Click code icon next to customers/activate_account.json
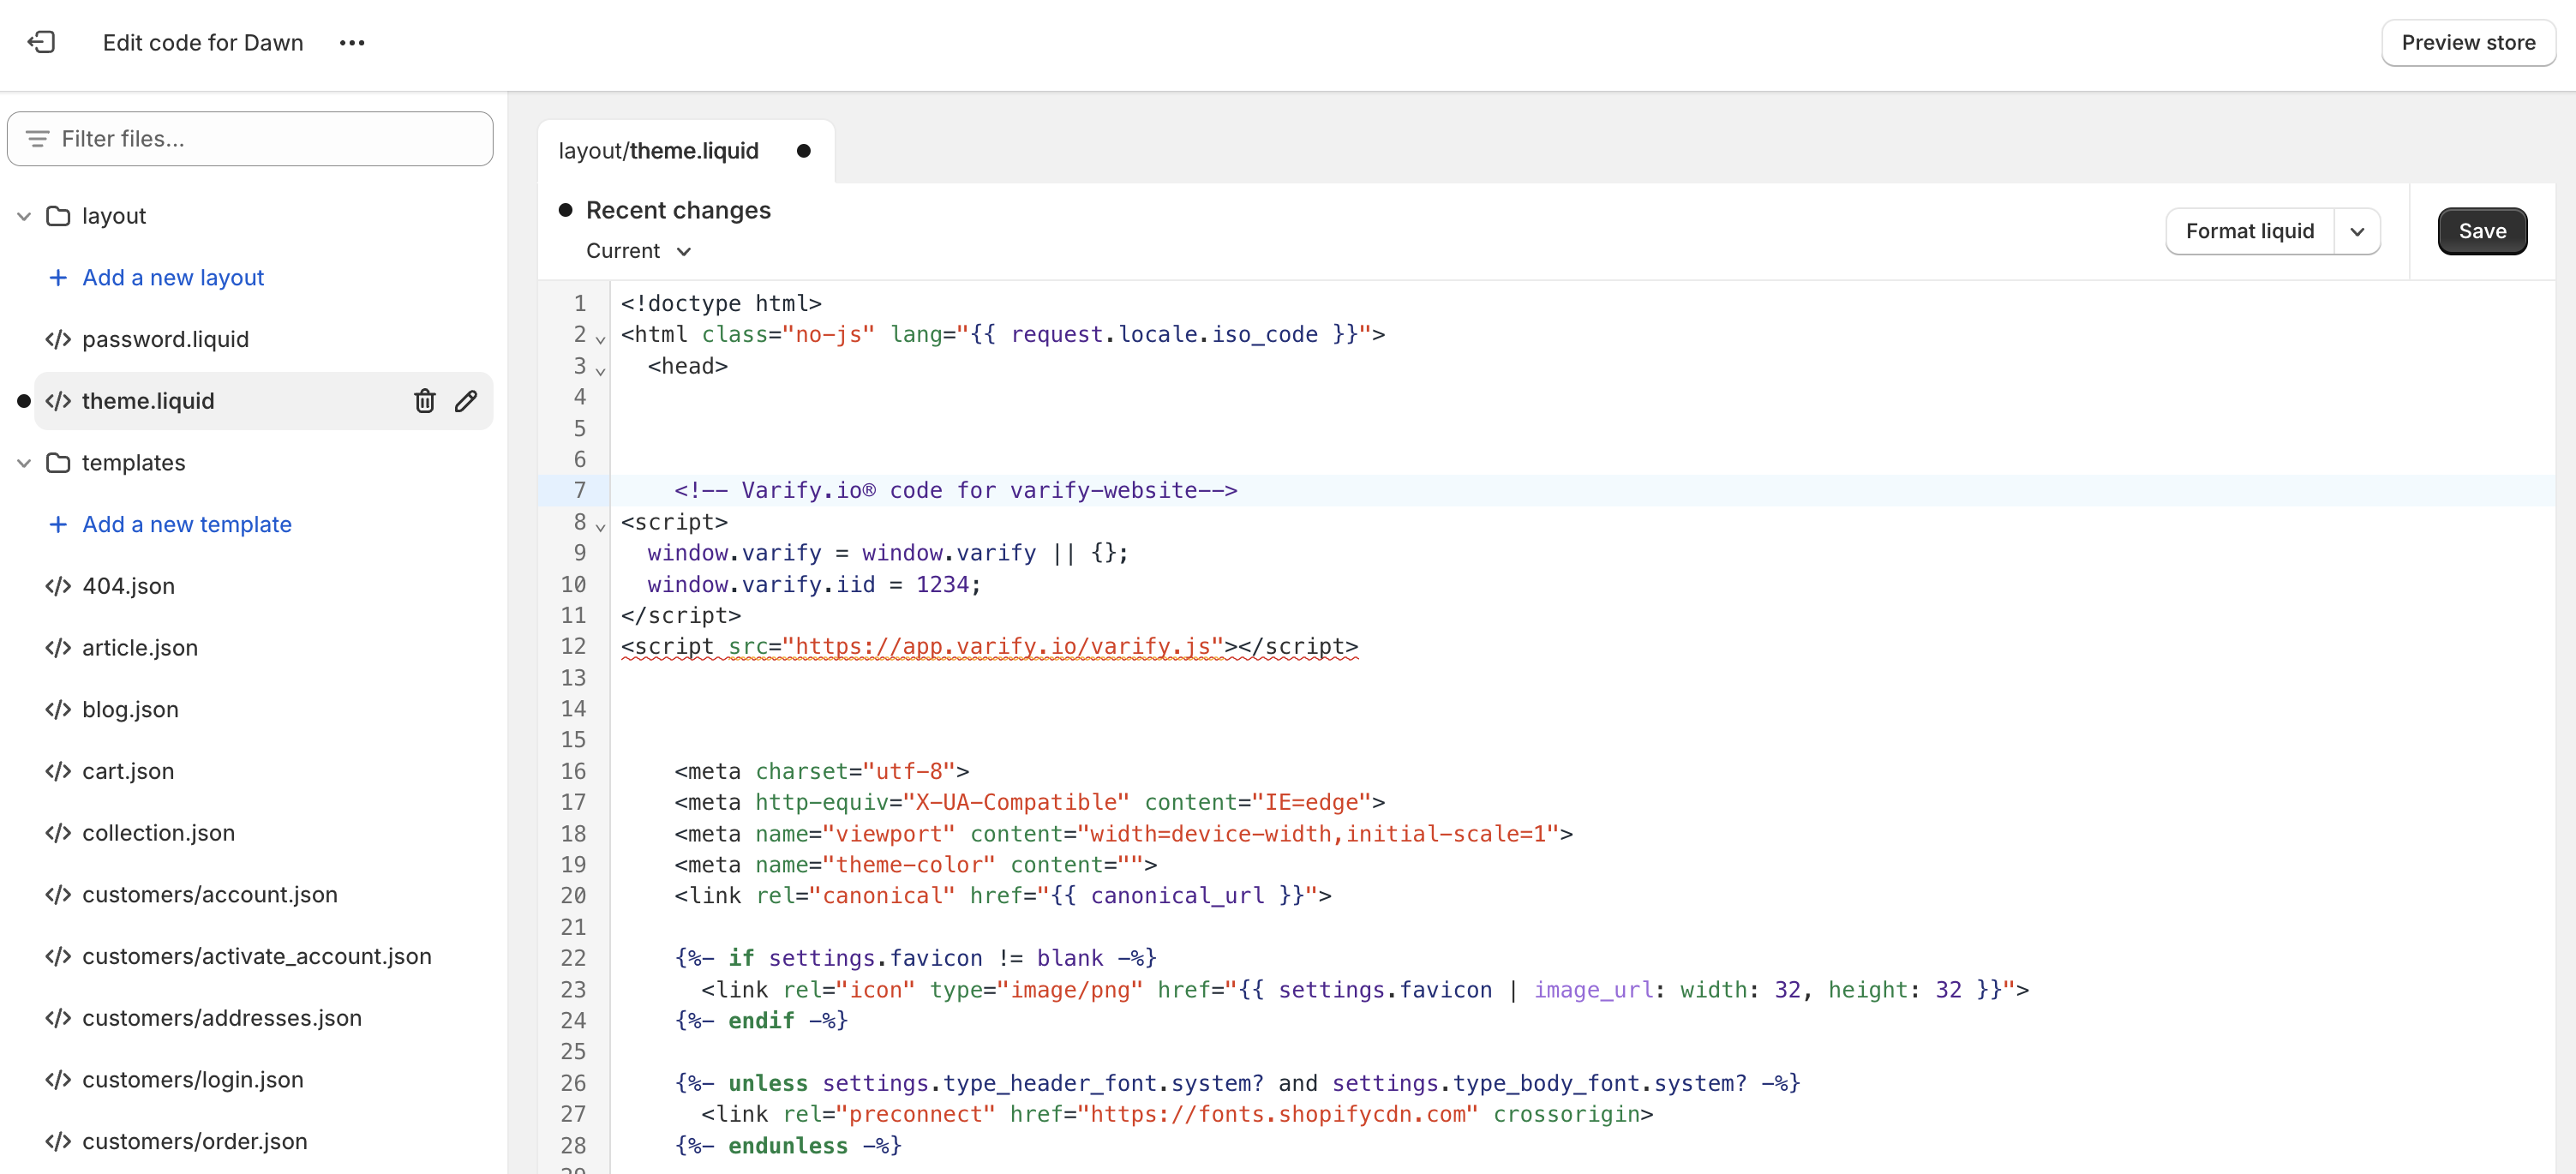Image resolution: width=2576 pixels, height=1174 pixels. (58, 957)
